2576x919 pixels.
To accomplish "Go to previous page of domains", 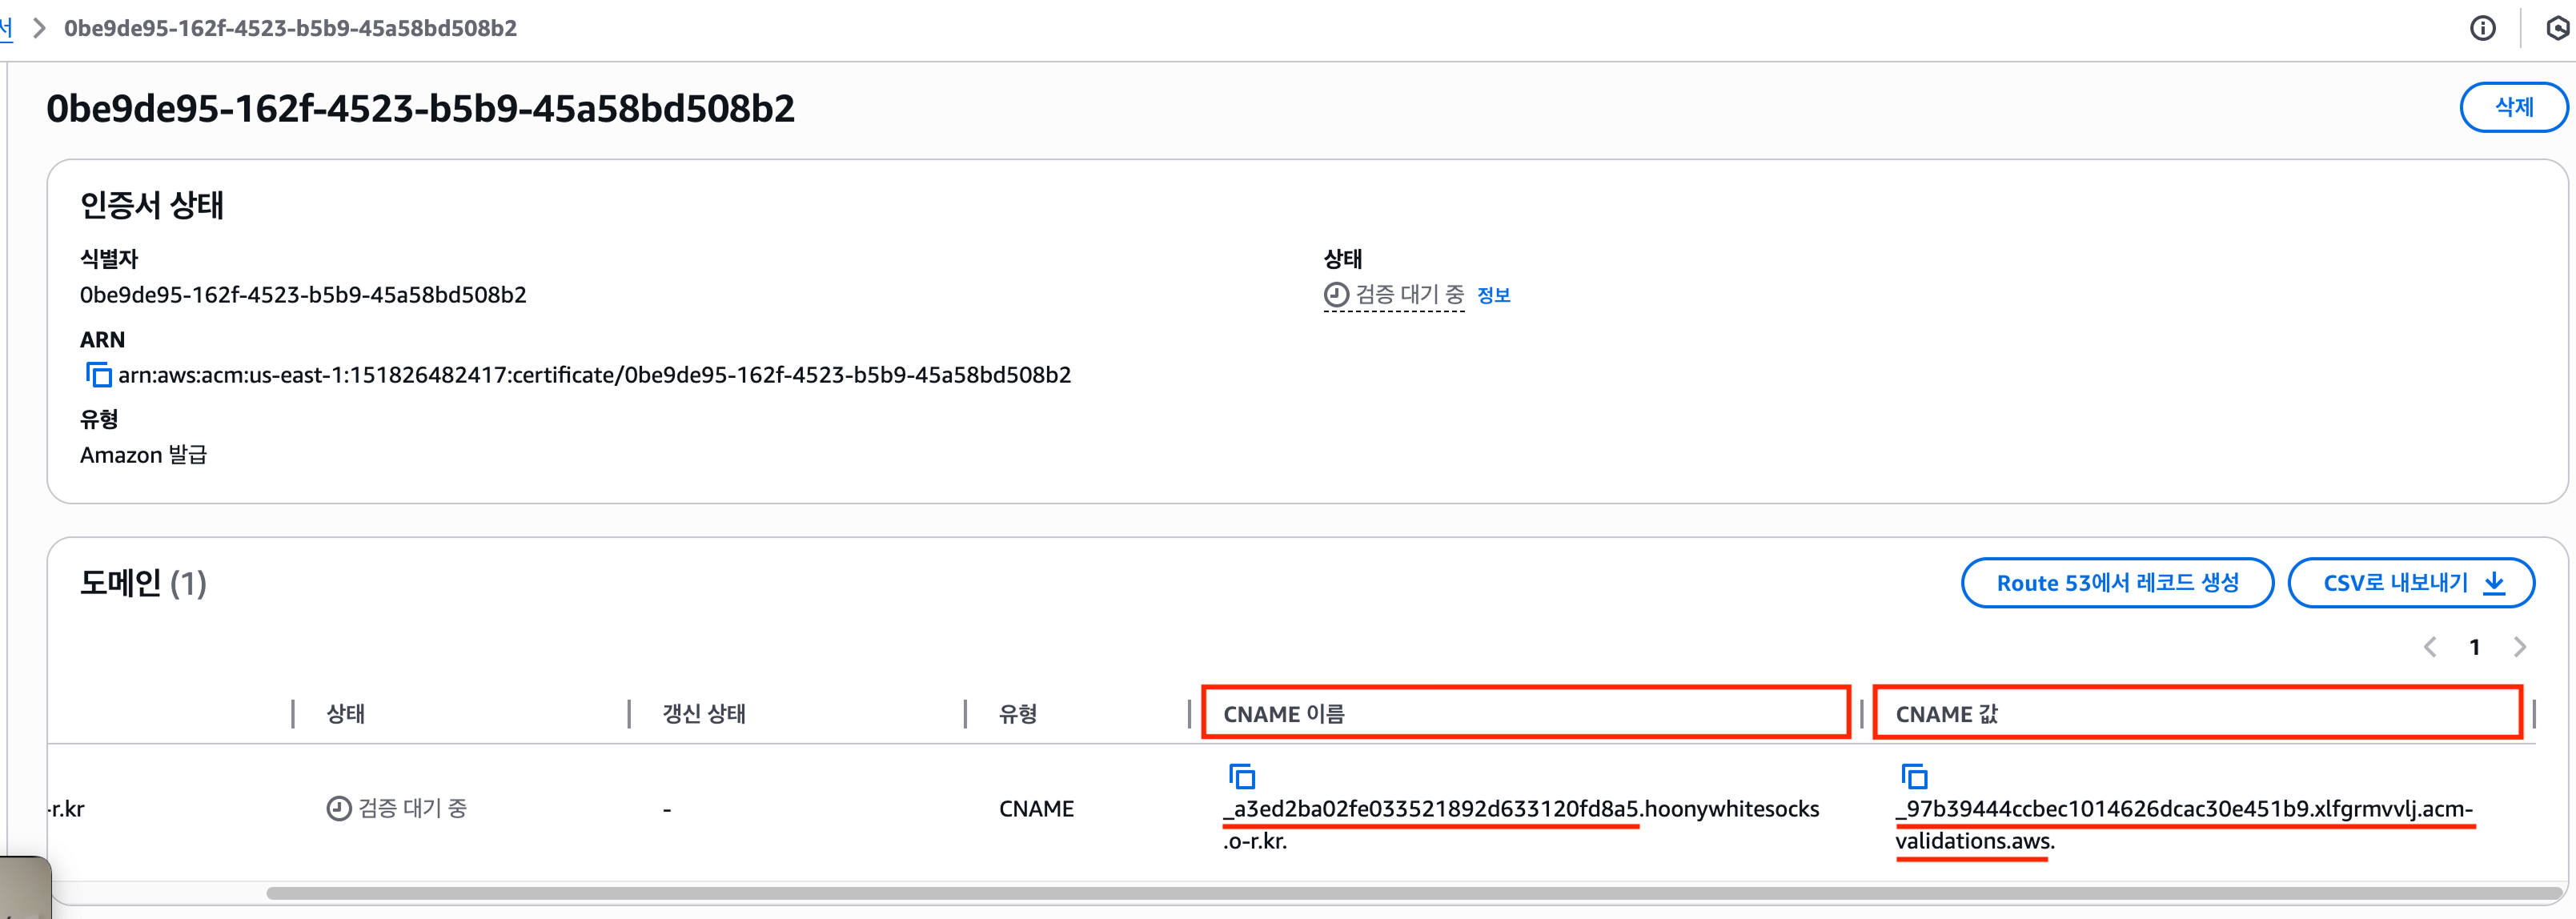I will coord(2430,647).
